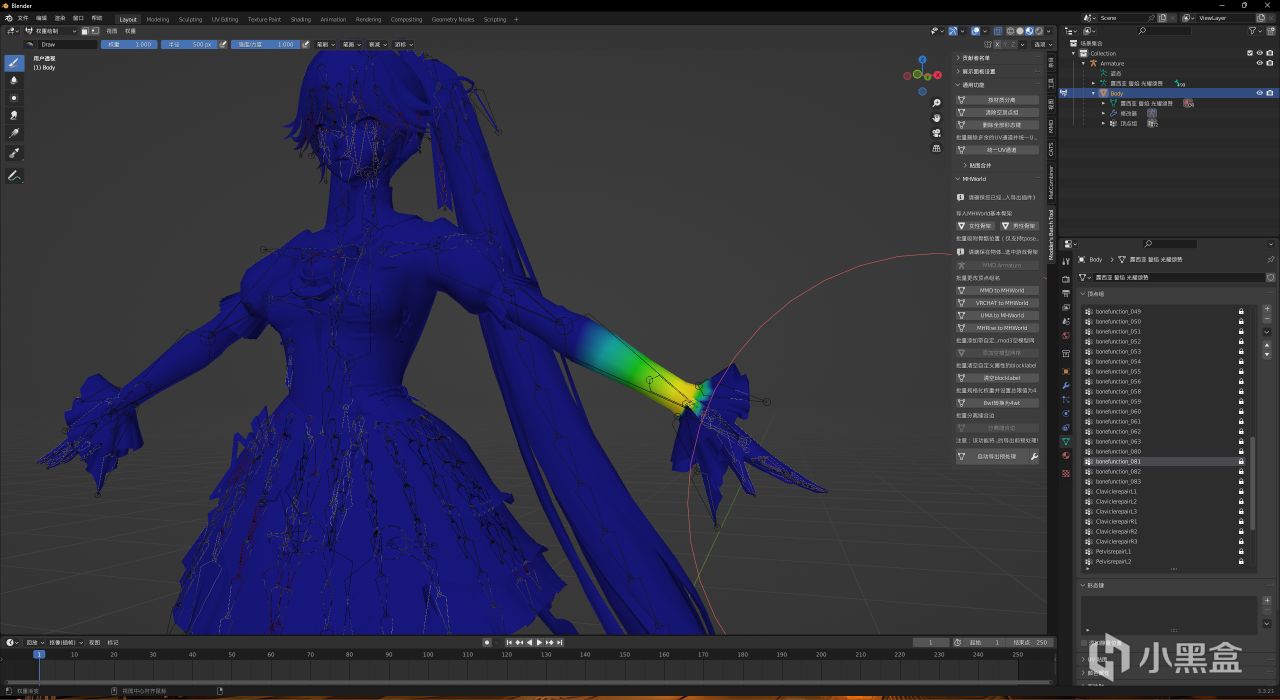This screenshot has height=700, width=1280.
Task: Toggle the Collection exclude checkbox
Action: (1250, 53)
